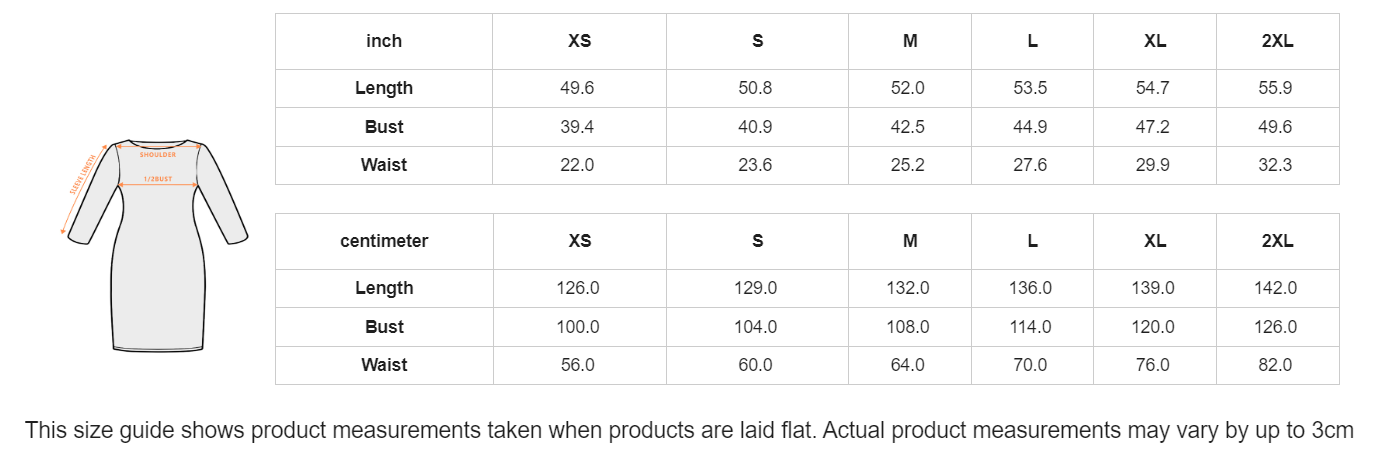Click XL column header in centimeter table
The height and width of the screenshot is (462, 1393).
tap(1155, 241)
